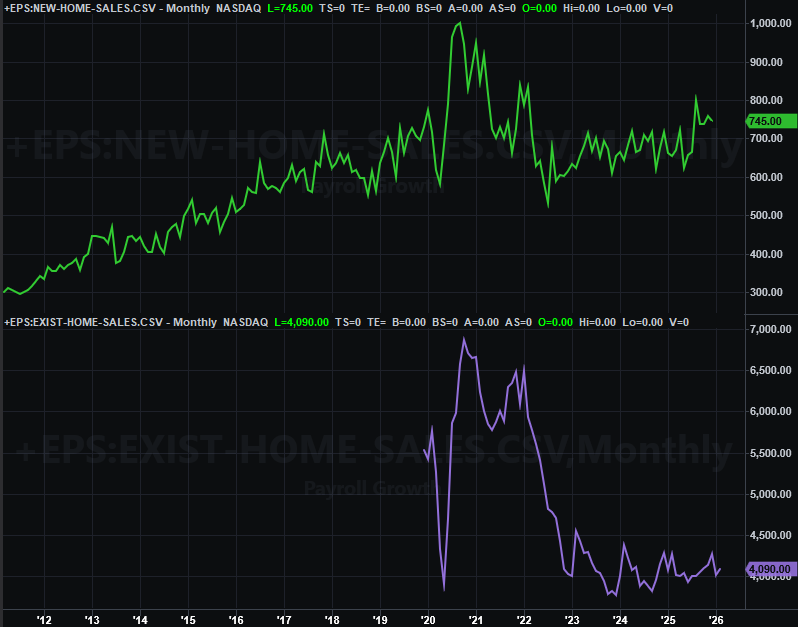Click the '23 year label on time axis
The width and height of the screenshot is (798, 627).
(x=572, y=619)
